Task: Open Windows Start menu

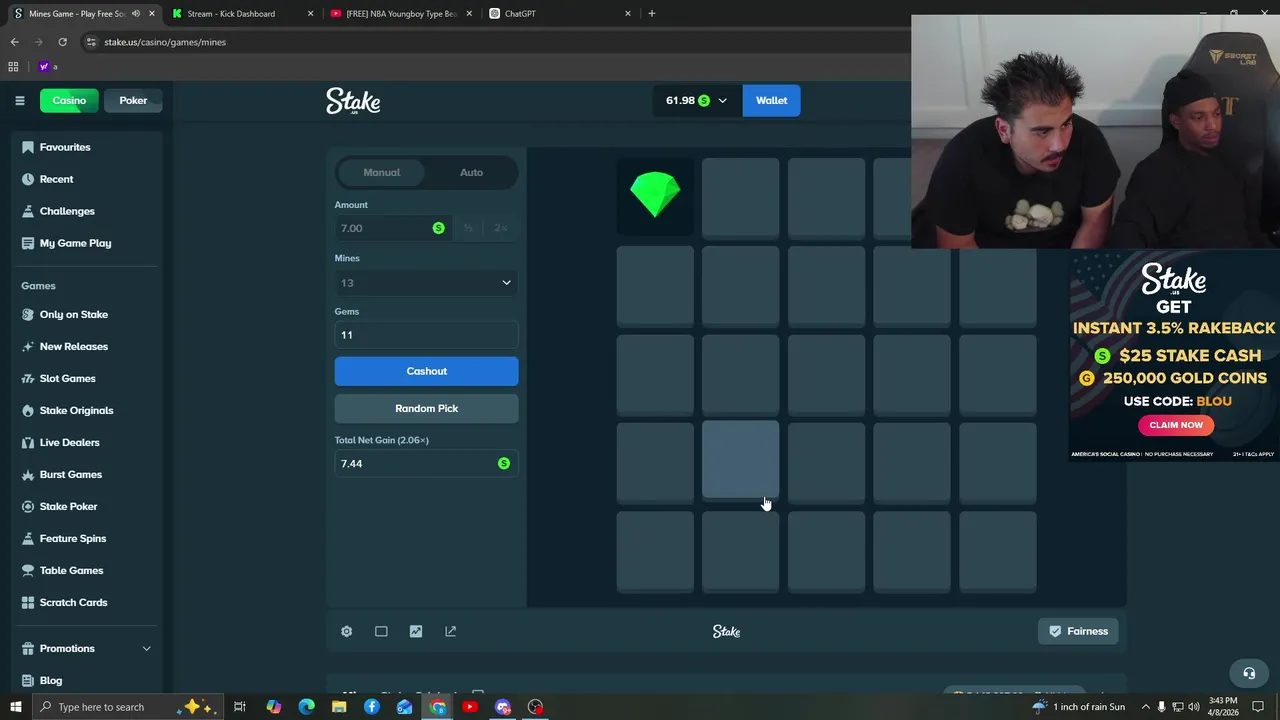Action: (x=15, y=707)
